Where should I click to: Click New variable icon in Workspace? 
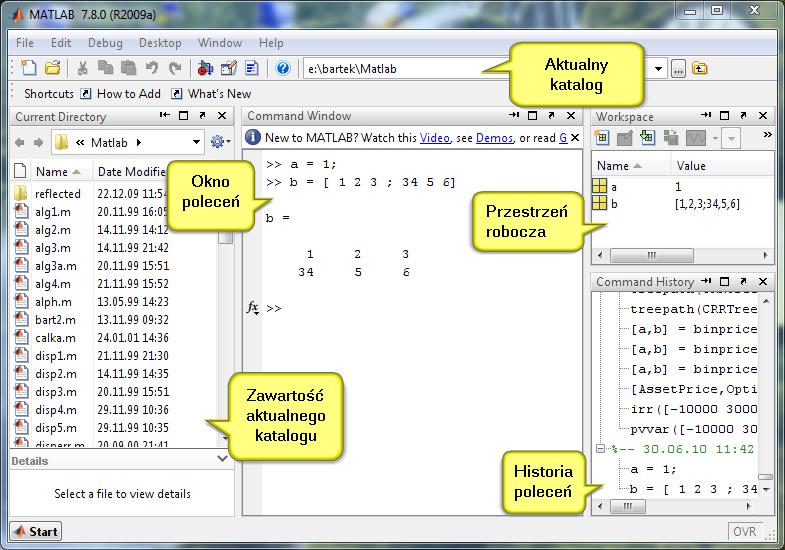(601, 138)
